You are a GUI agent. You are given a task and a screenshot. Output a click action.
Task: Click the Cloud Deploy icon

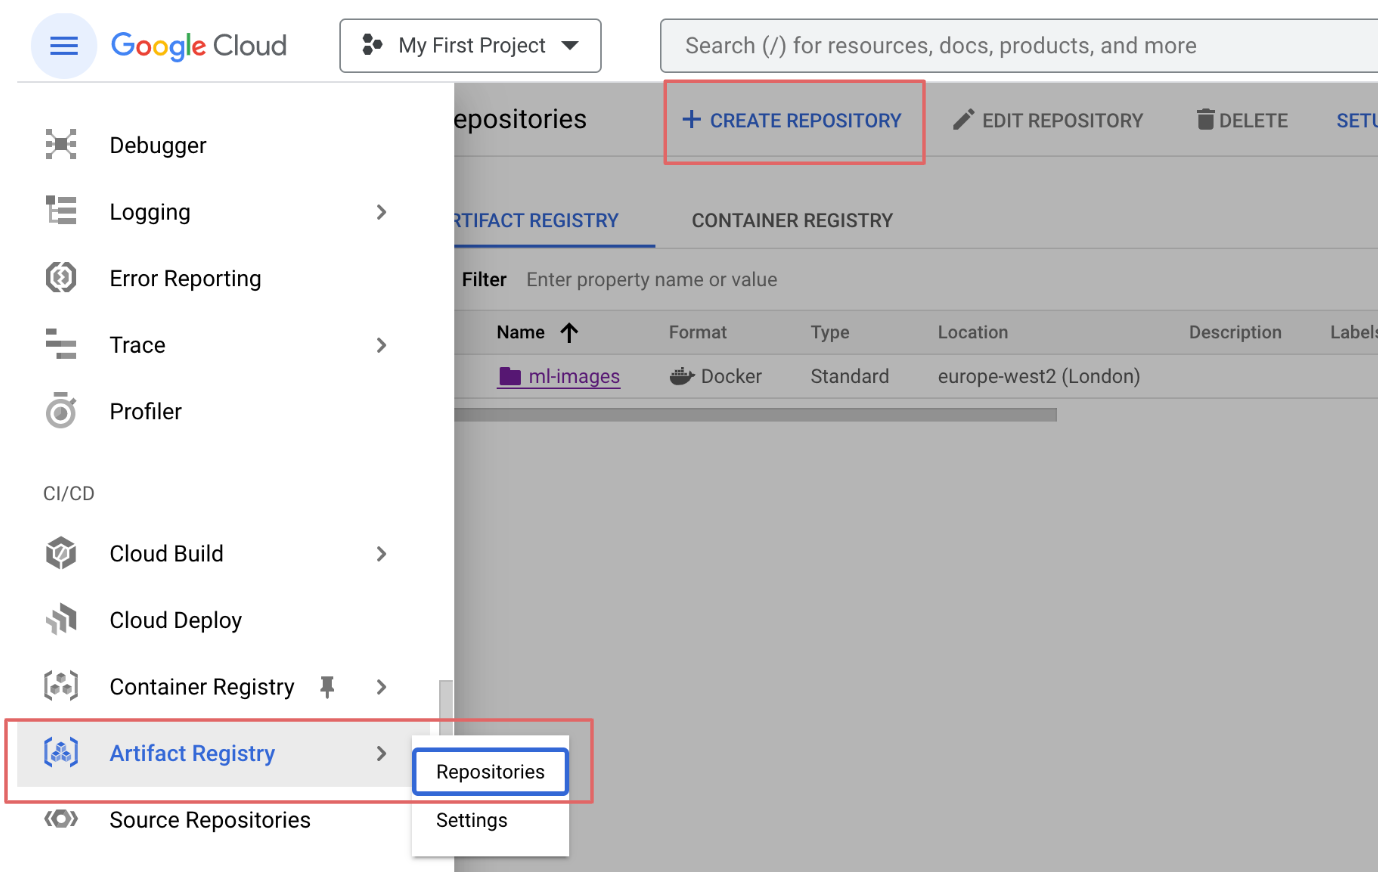coord(61,620)
